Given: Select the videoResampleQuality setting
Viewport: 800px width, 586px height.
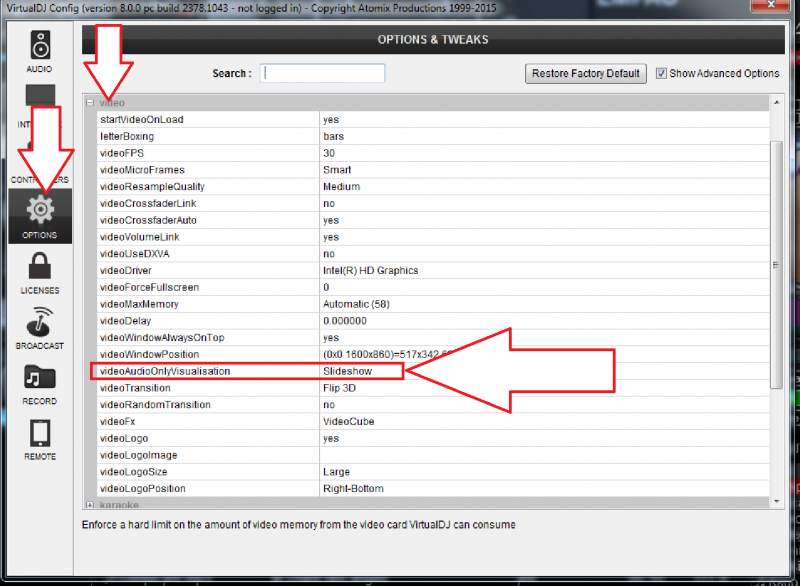Looking at the screenshot, I should click(x=152, y=187).
